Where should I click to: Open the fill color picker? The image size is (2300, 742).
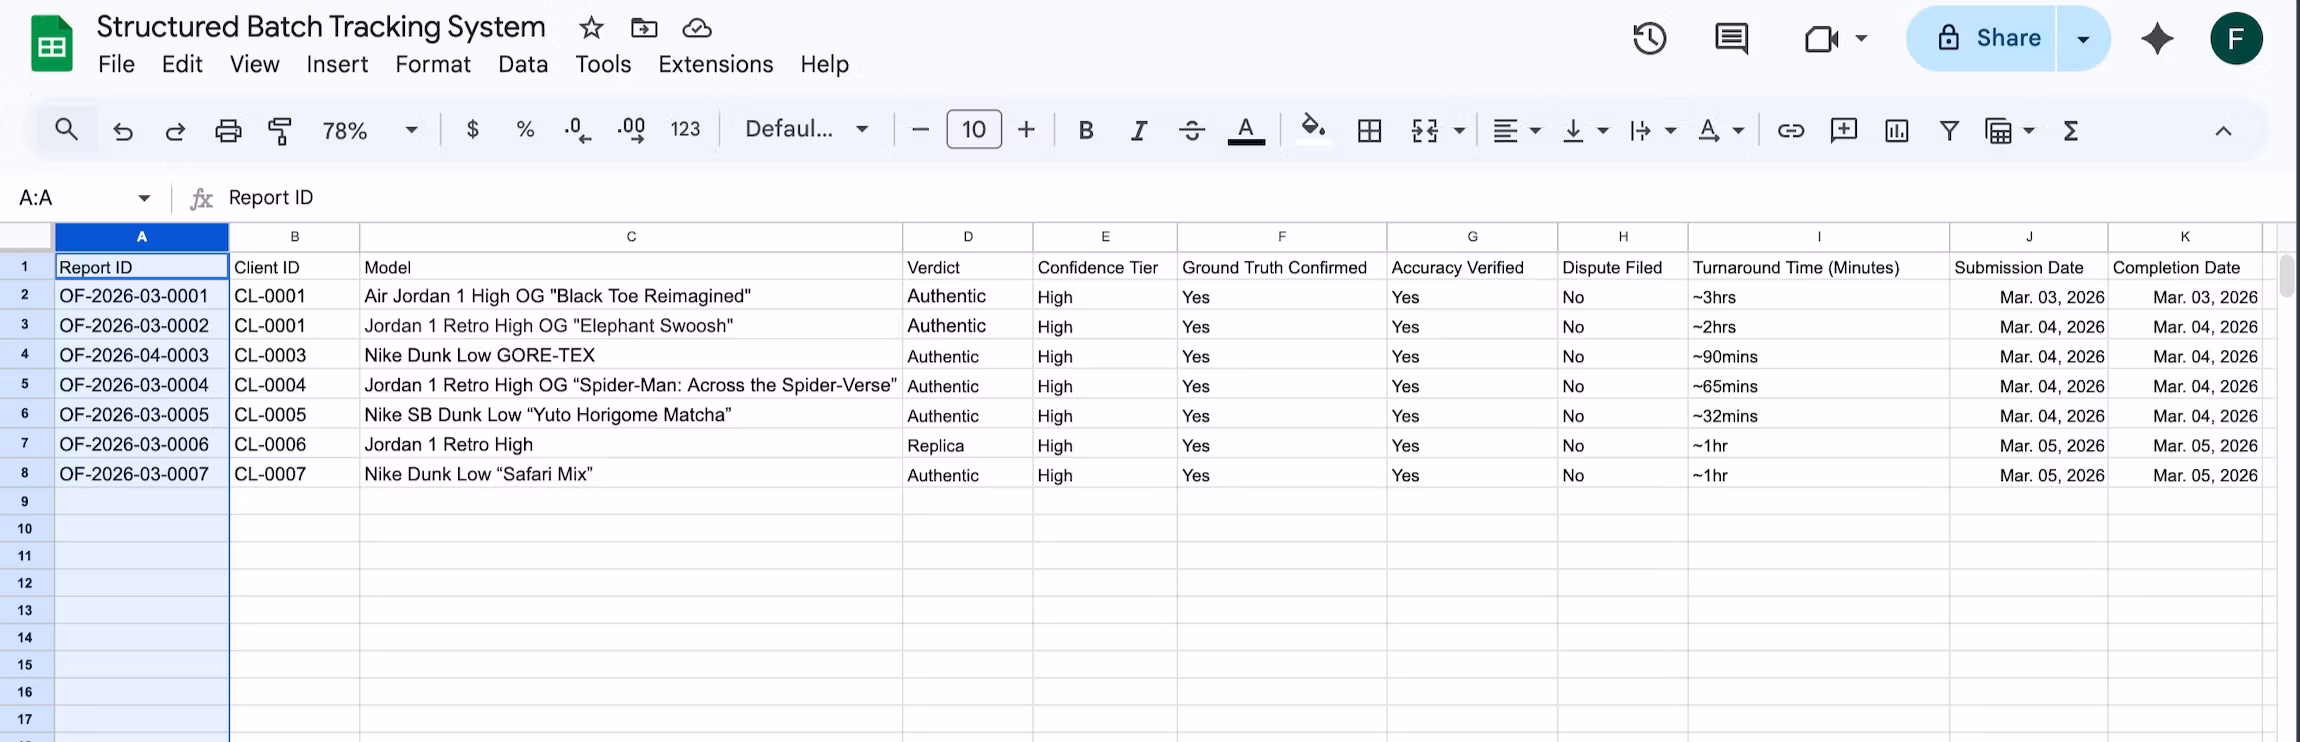[x=1313, y=129]
